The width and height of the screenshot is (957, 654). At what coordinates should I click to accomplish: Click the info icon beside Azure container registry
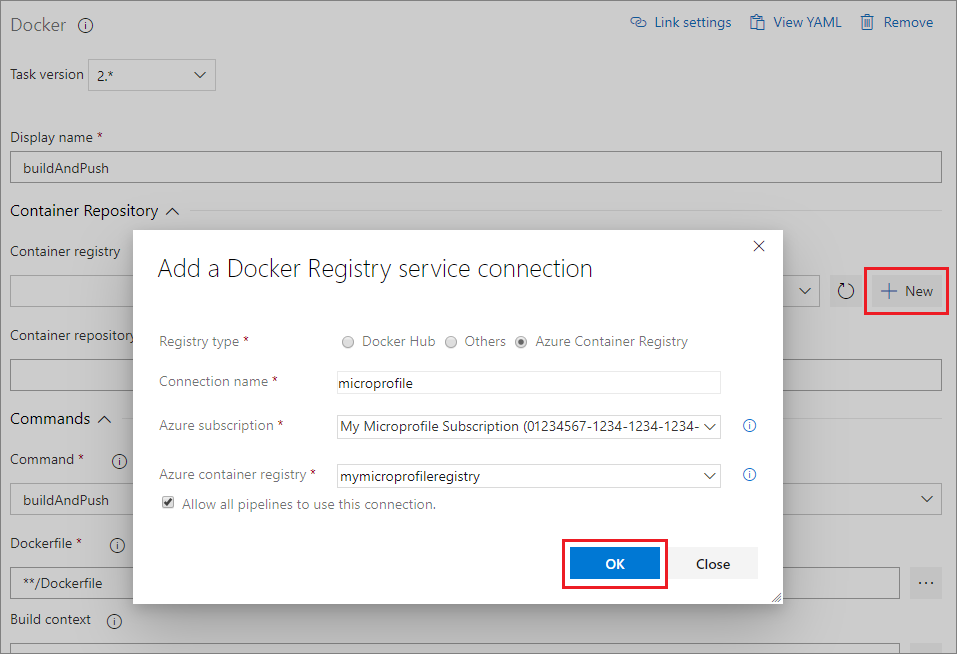pos(749,474)
